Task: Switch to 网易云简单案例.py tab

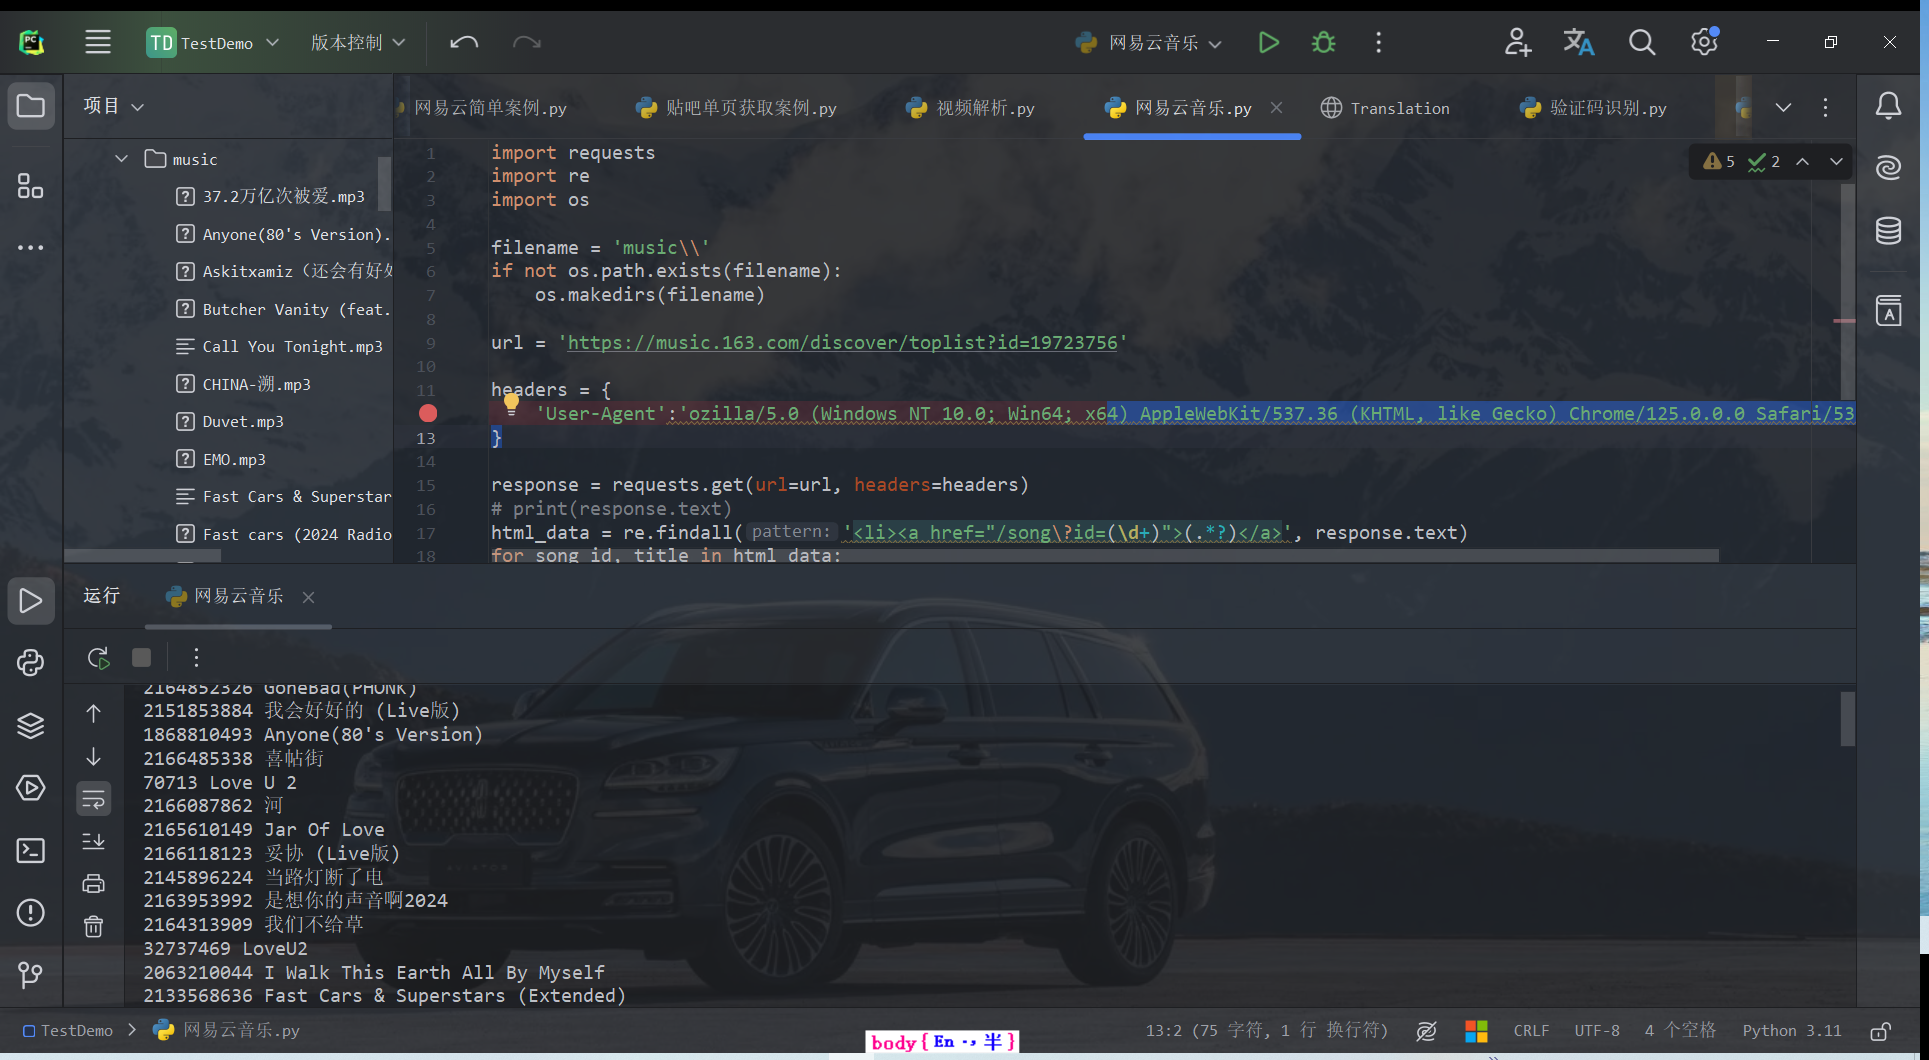Action: (489, 108)
